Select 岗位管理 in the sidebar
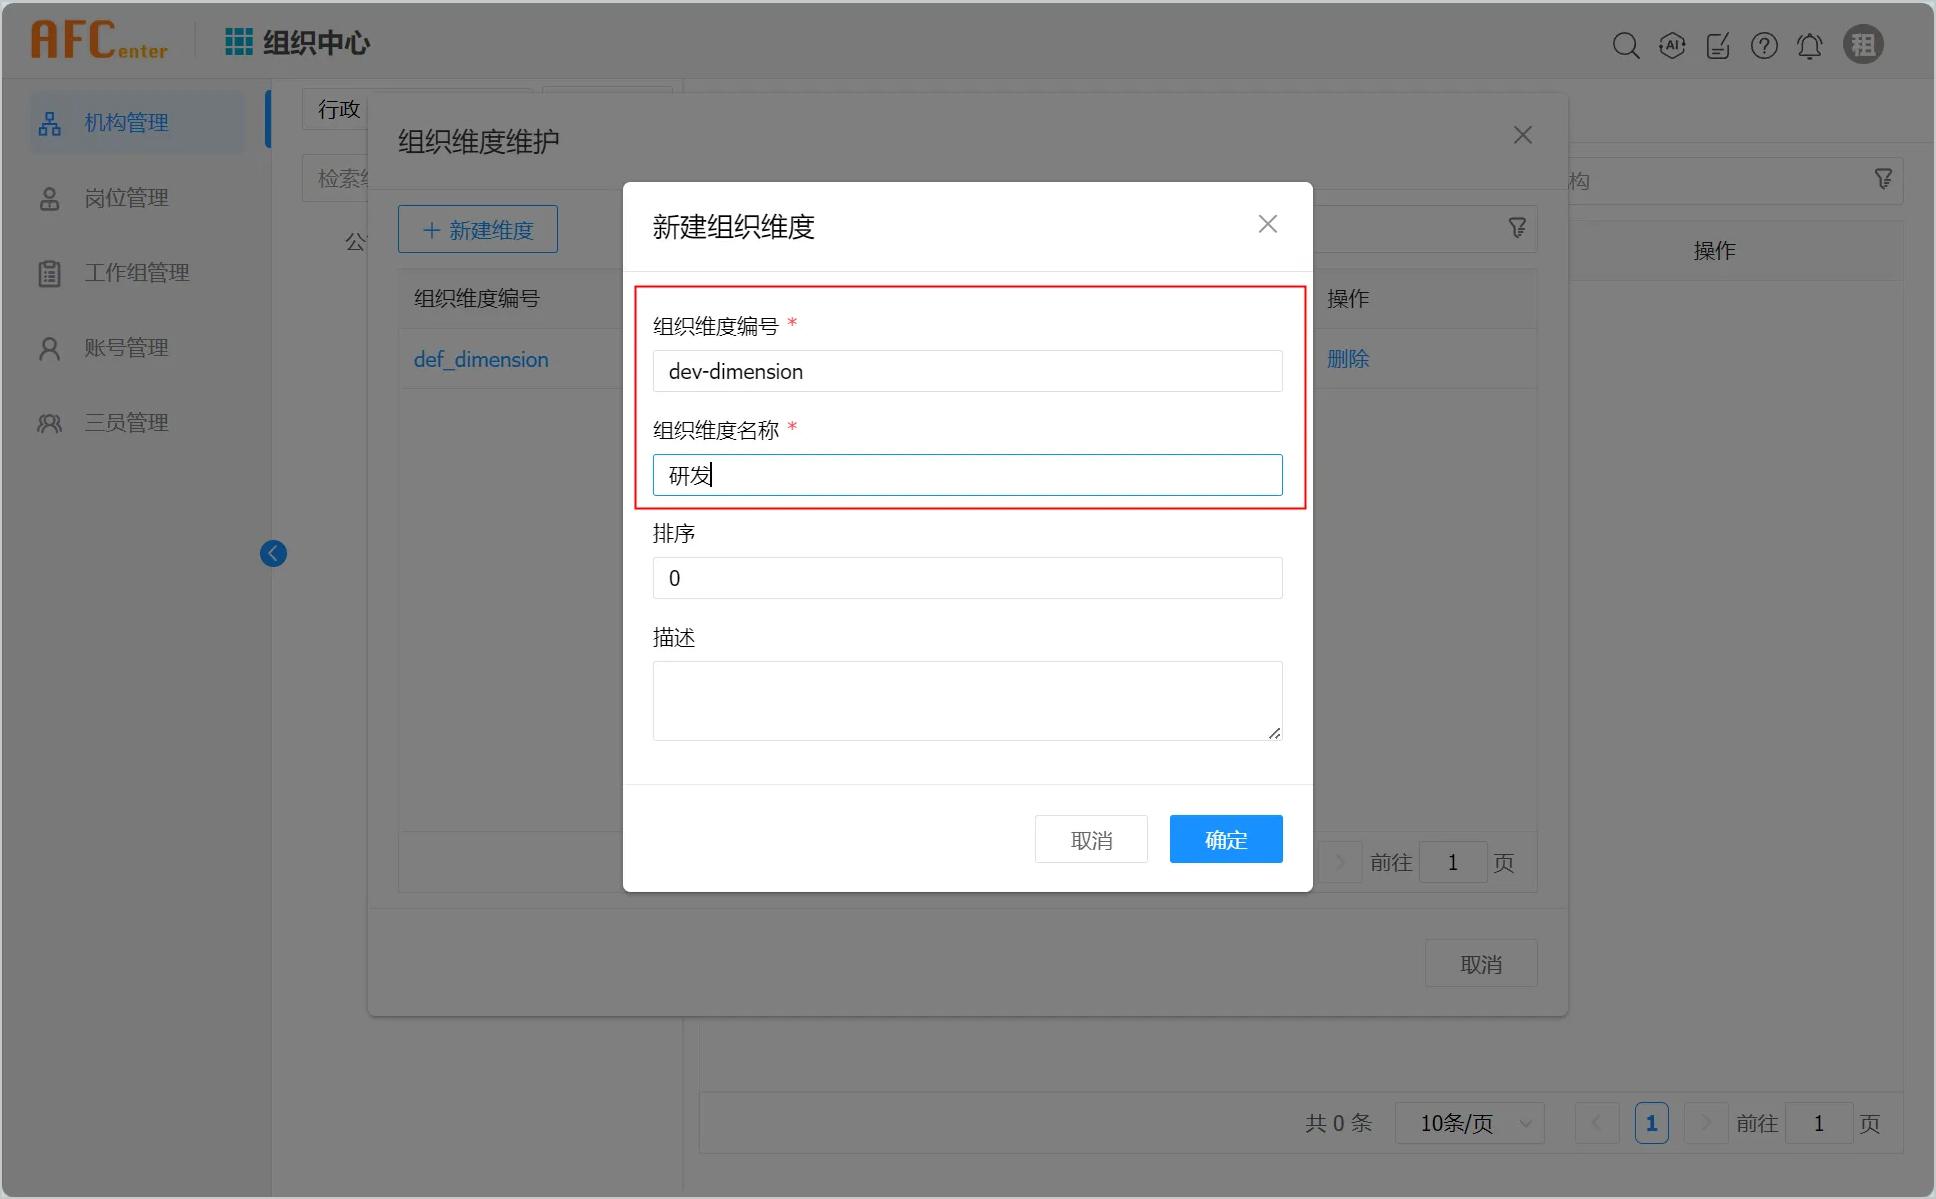The width and height of the screenshot is (1936, 1199). pyautogui.click(x=126, y=198)
